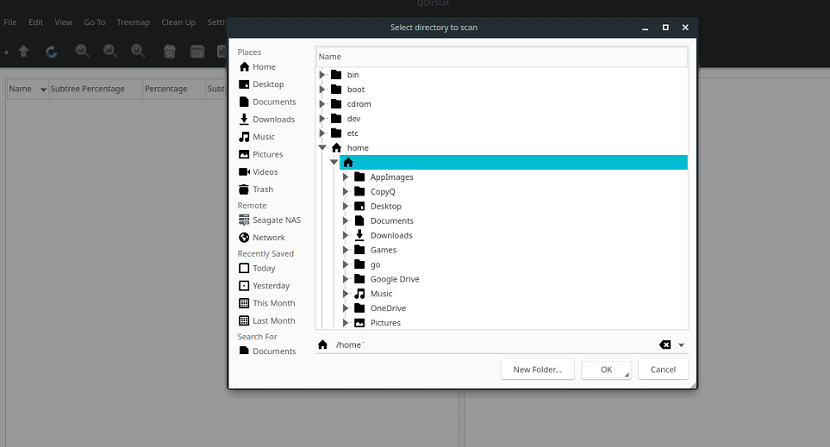Image resolution: width=830 pixels, height=447 pixels.
Task: Select Documents under Search For
Action: 274,351
